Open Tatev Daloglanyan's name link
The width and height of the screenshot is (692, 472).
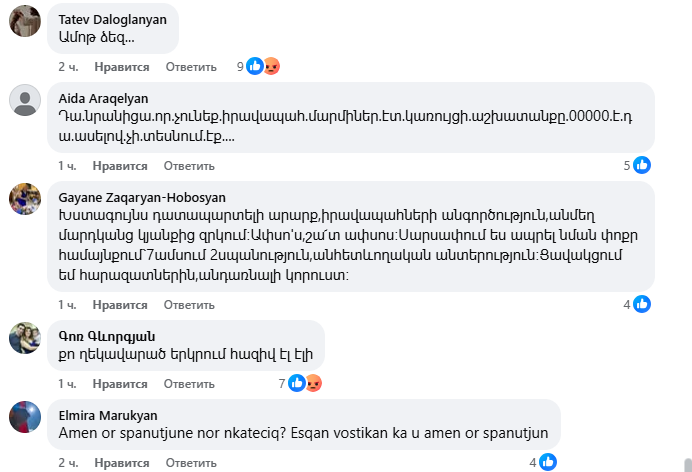point(112,19)
